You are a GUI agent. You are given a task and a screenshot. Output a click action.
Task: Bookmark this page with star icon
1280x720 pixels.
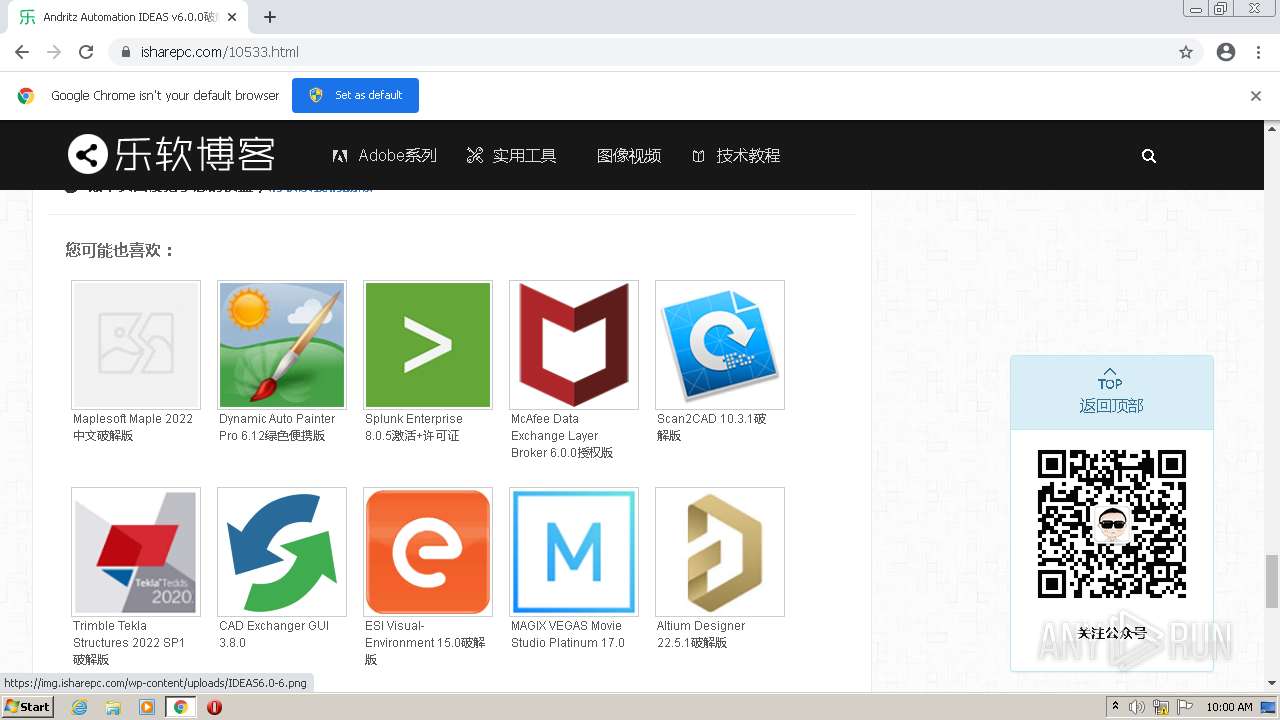(x=1186, y=52)
